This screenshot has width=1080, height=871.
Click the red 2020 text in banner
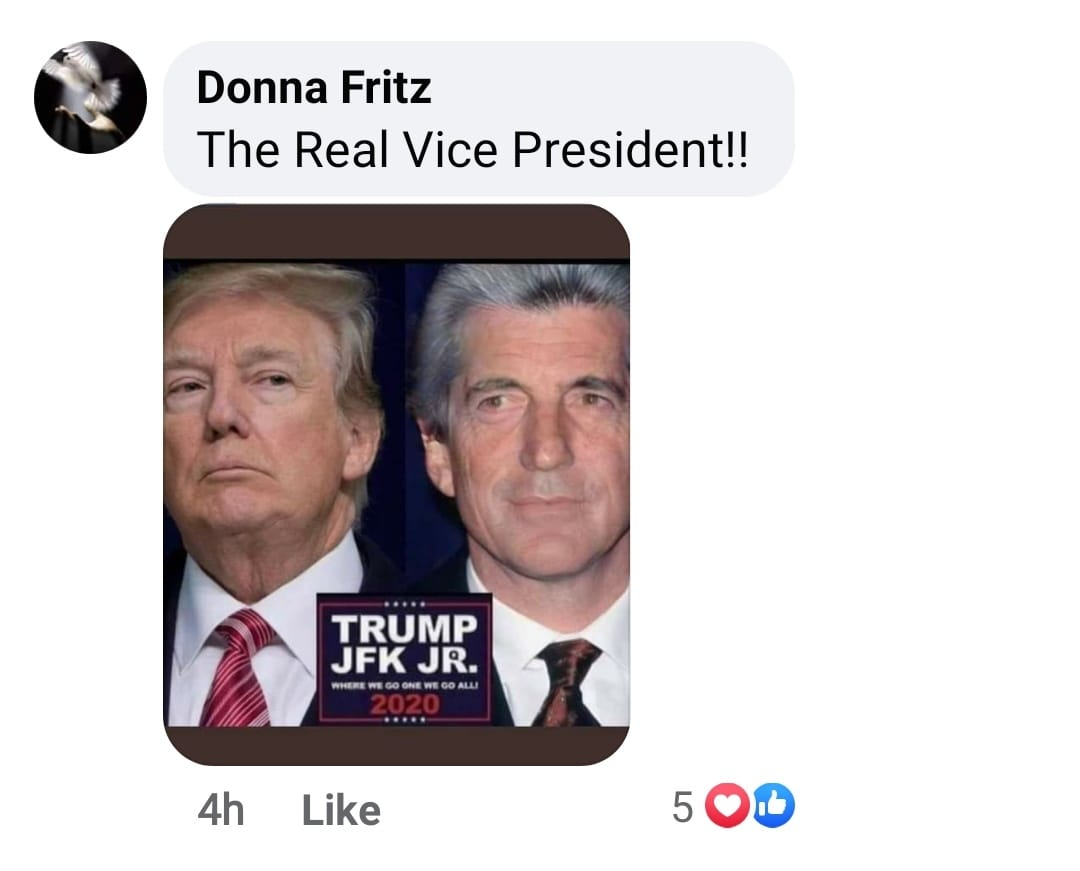(x=404, y=704)
